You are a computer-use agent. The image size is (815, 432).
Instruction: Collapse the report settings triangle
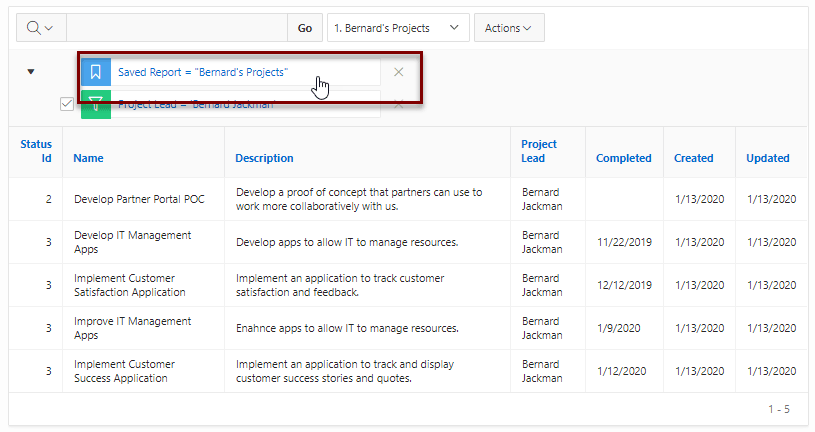(x=31, y=72)
